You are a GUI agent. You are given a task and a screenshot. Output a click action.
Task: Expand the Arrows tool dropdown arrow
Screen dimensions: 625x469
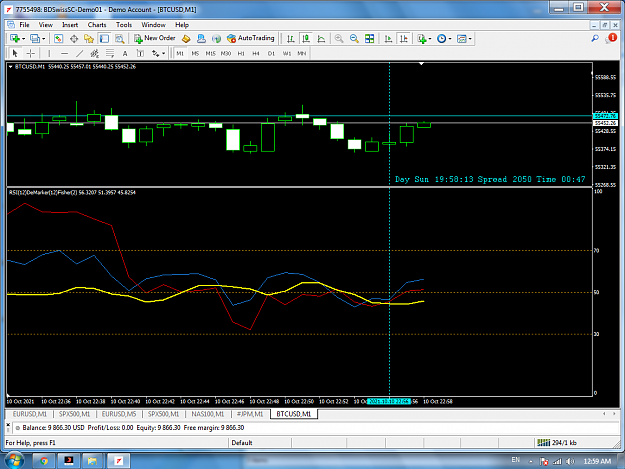point(163,53)
